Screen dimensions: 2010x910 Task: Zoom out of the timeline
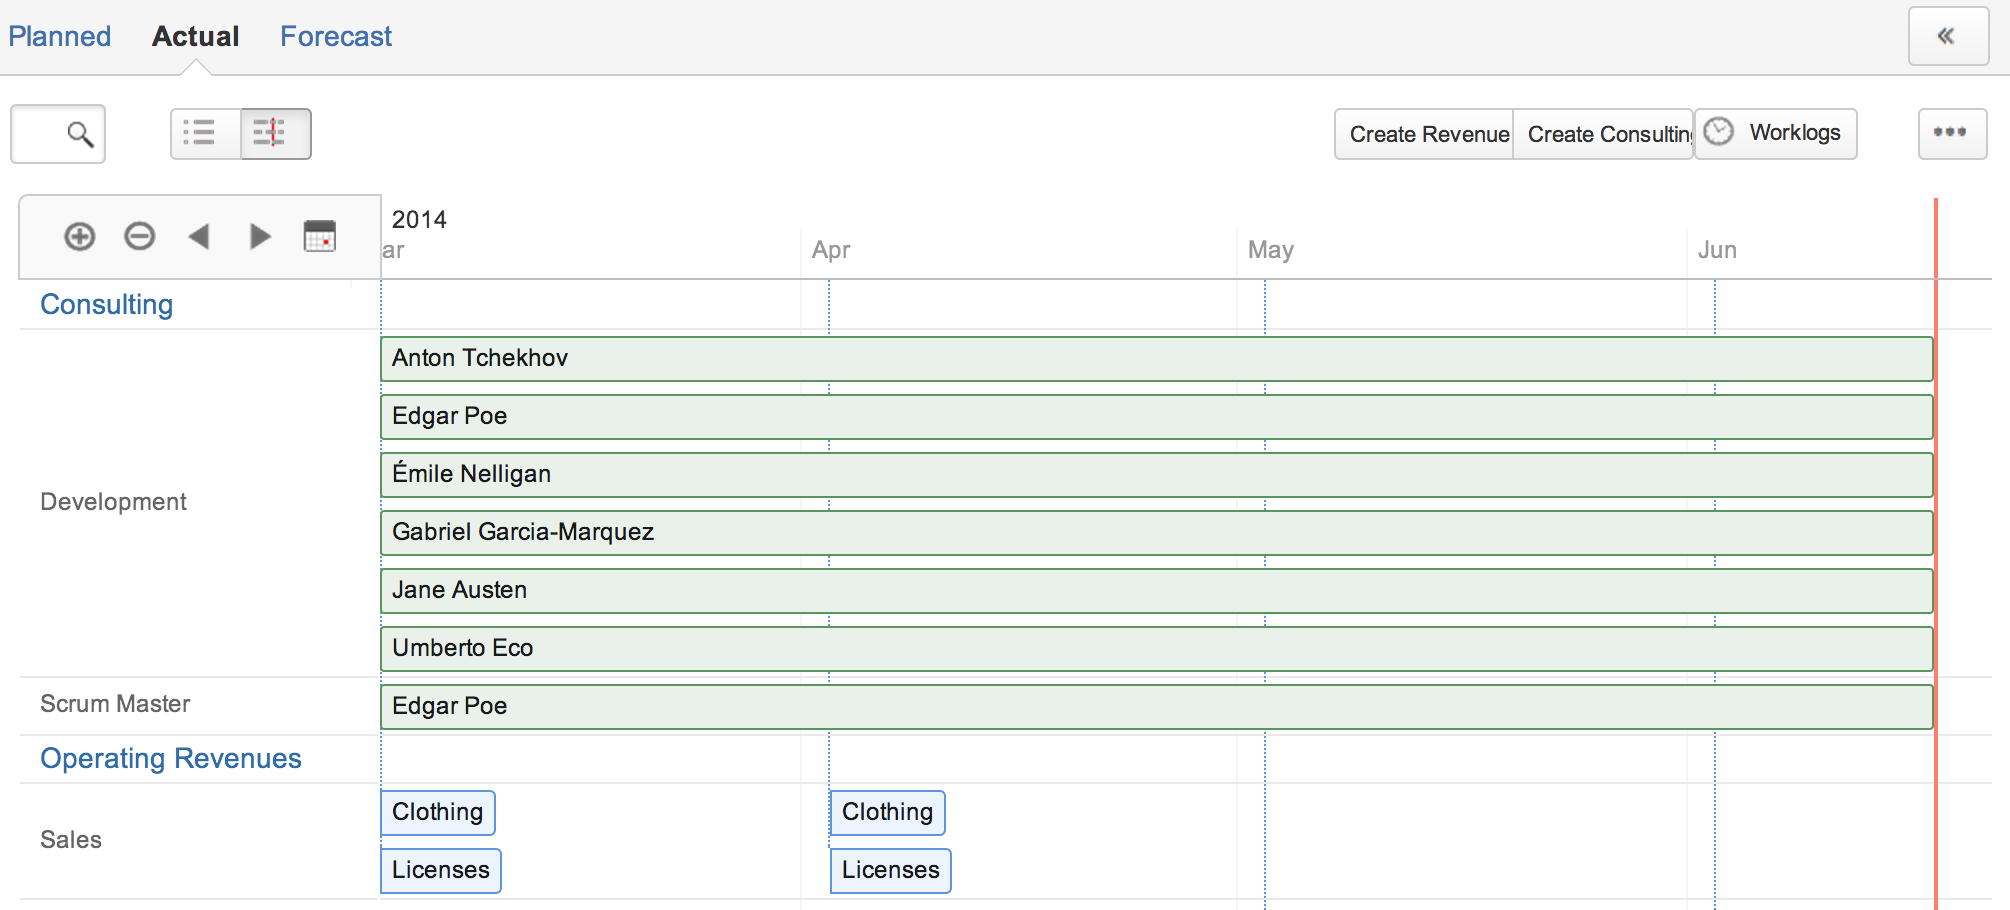[139, 237]
